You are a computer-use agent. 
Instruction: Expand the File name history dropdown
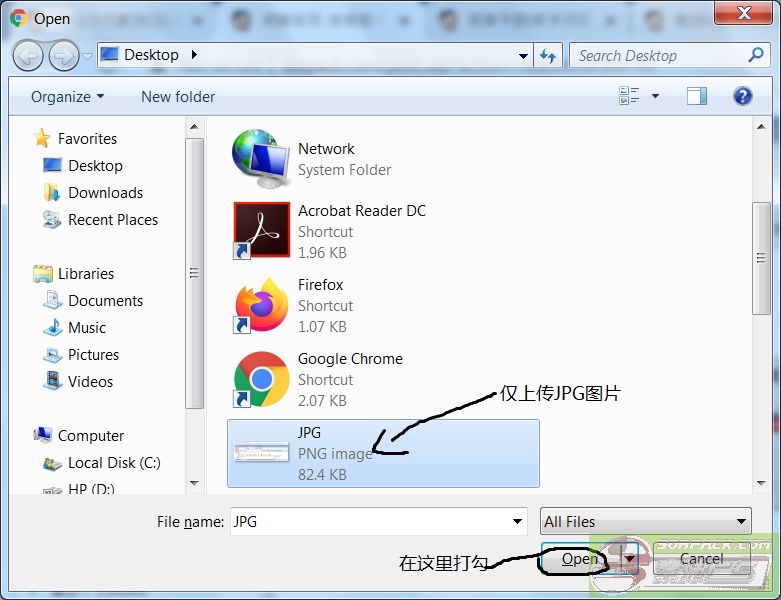[517, 521]
